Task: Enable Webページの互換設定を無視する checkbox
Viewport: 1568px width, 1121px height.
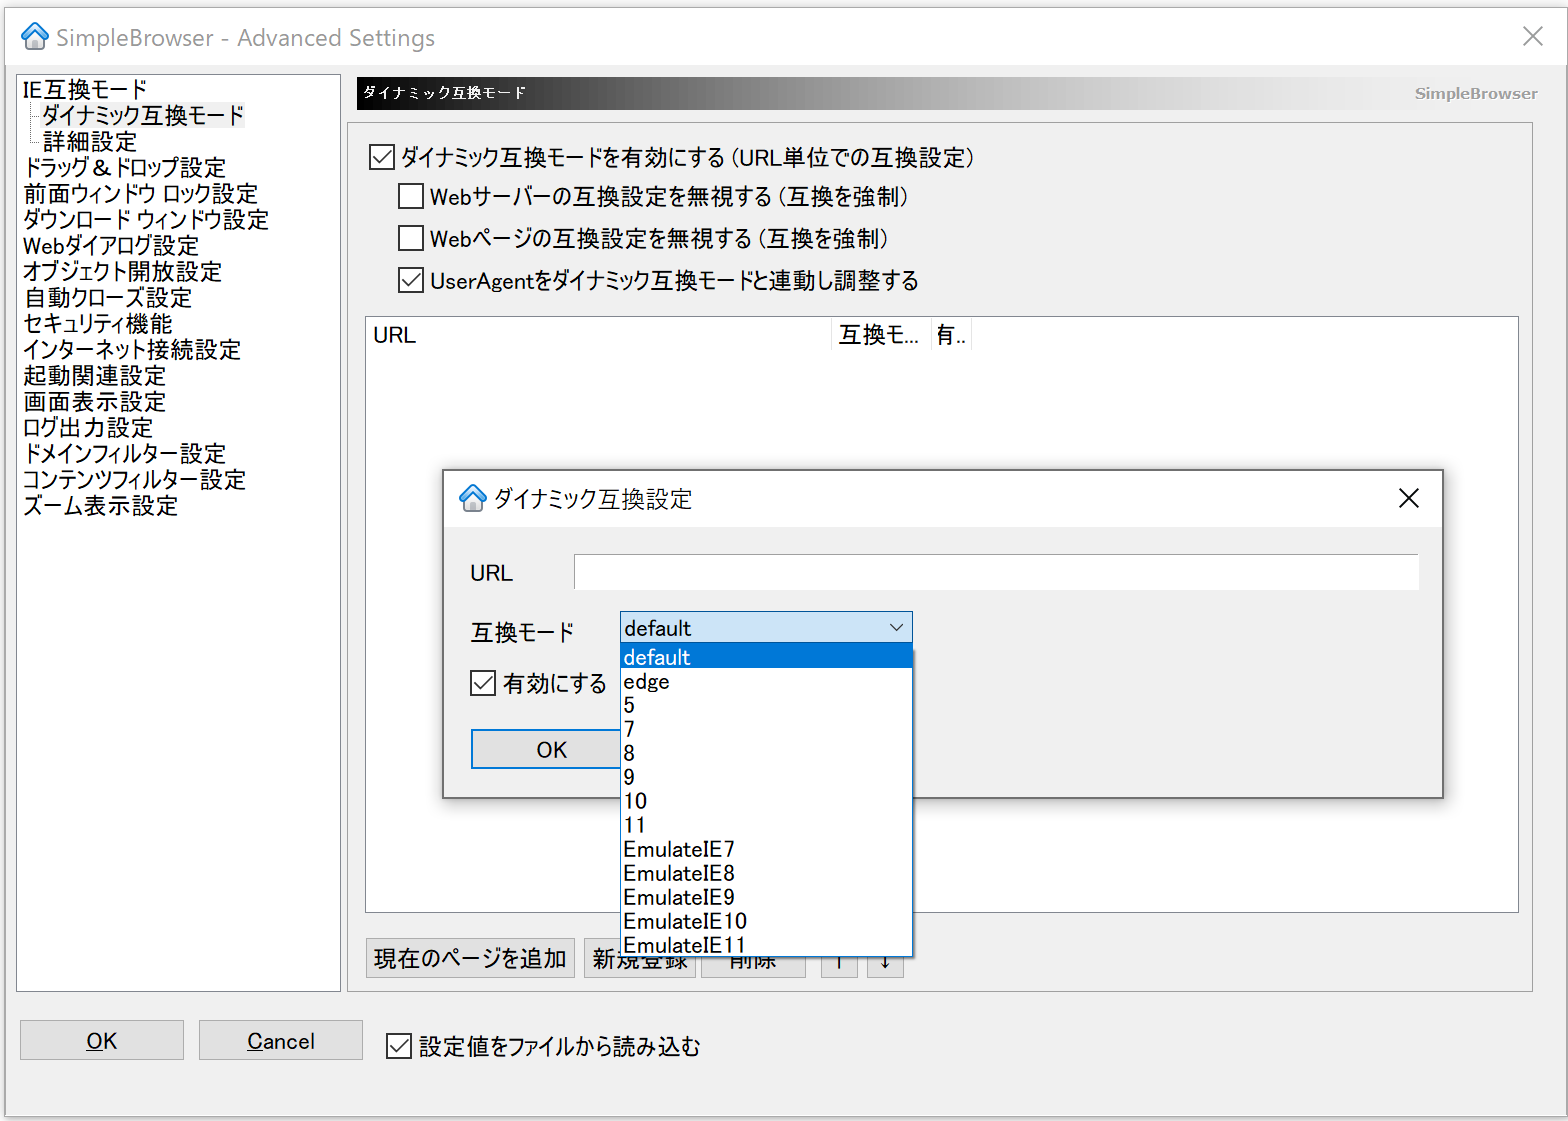Action: [411, 238]
